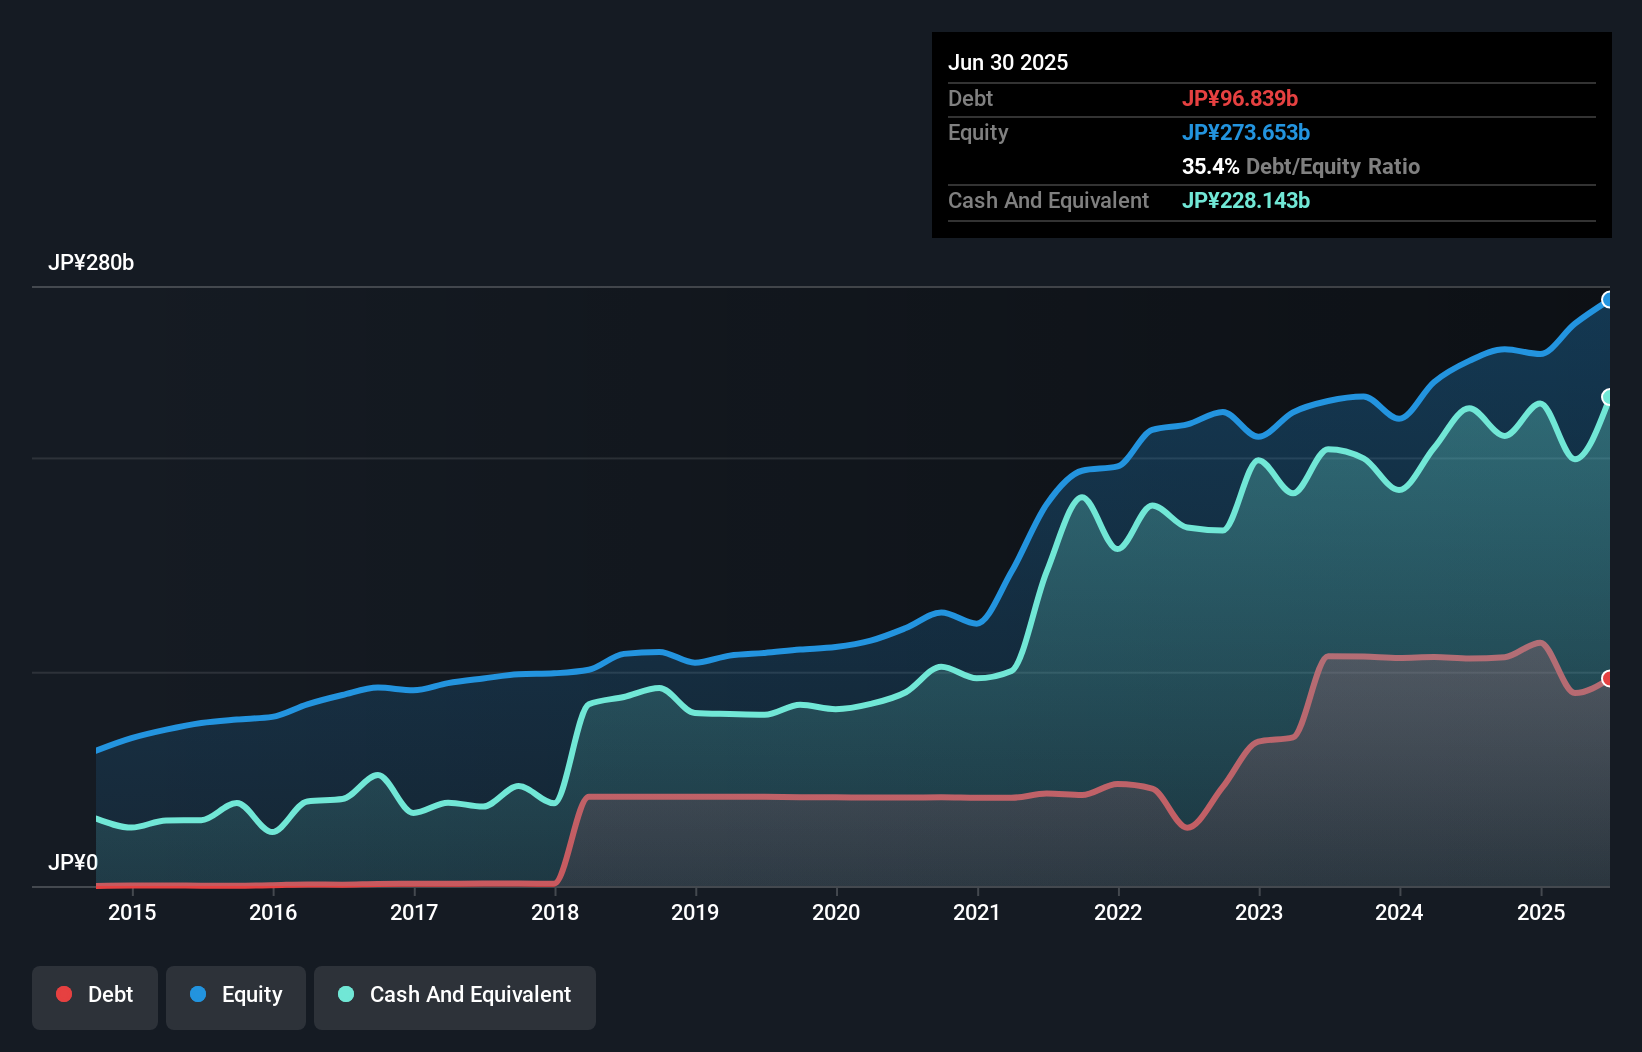Click the Jun 30 2025 tooltip date

1008,63
